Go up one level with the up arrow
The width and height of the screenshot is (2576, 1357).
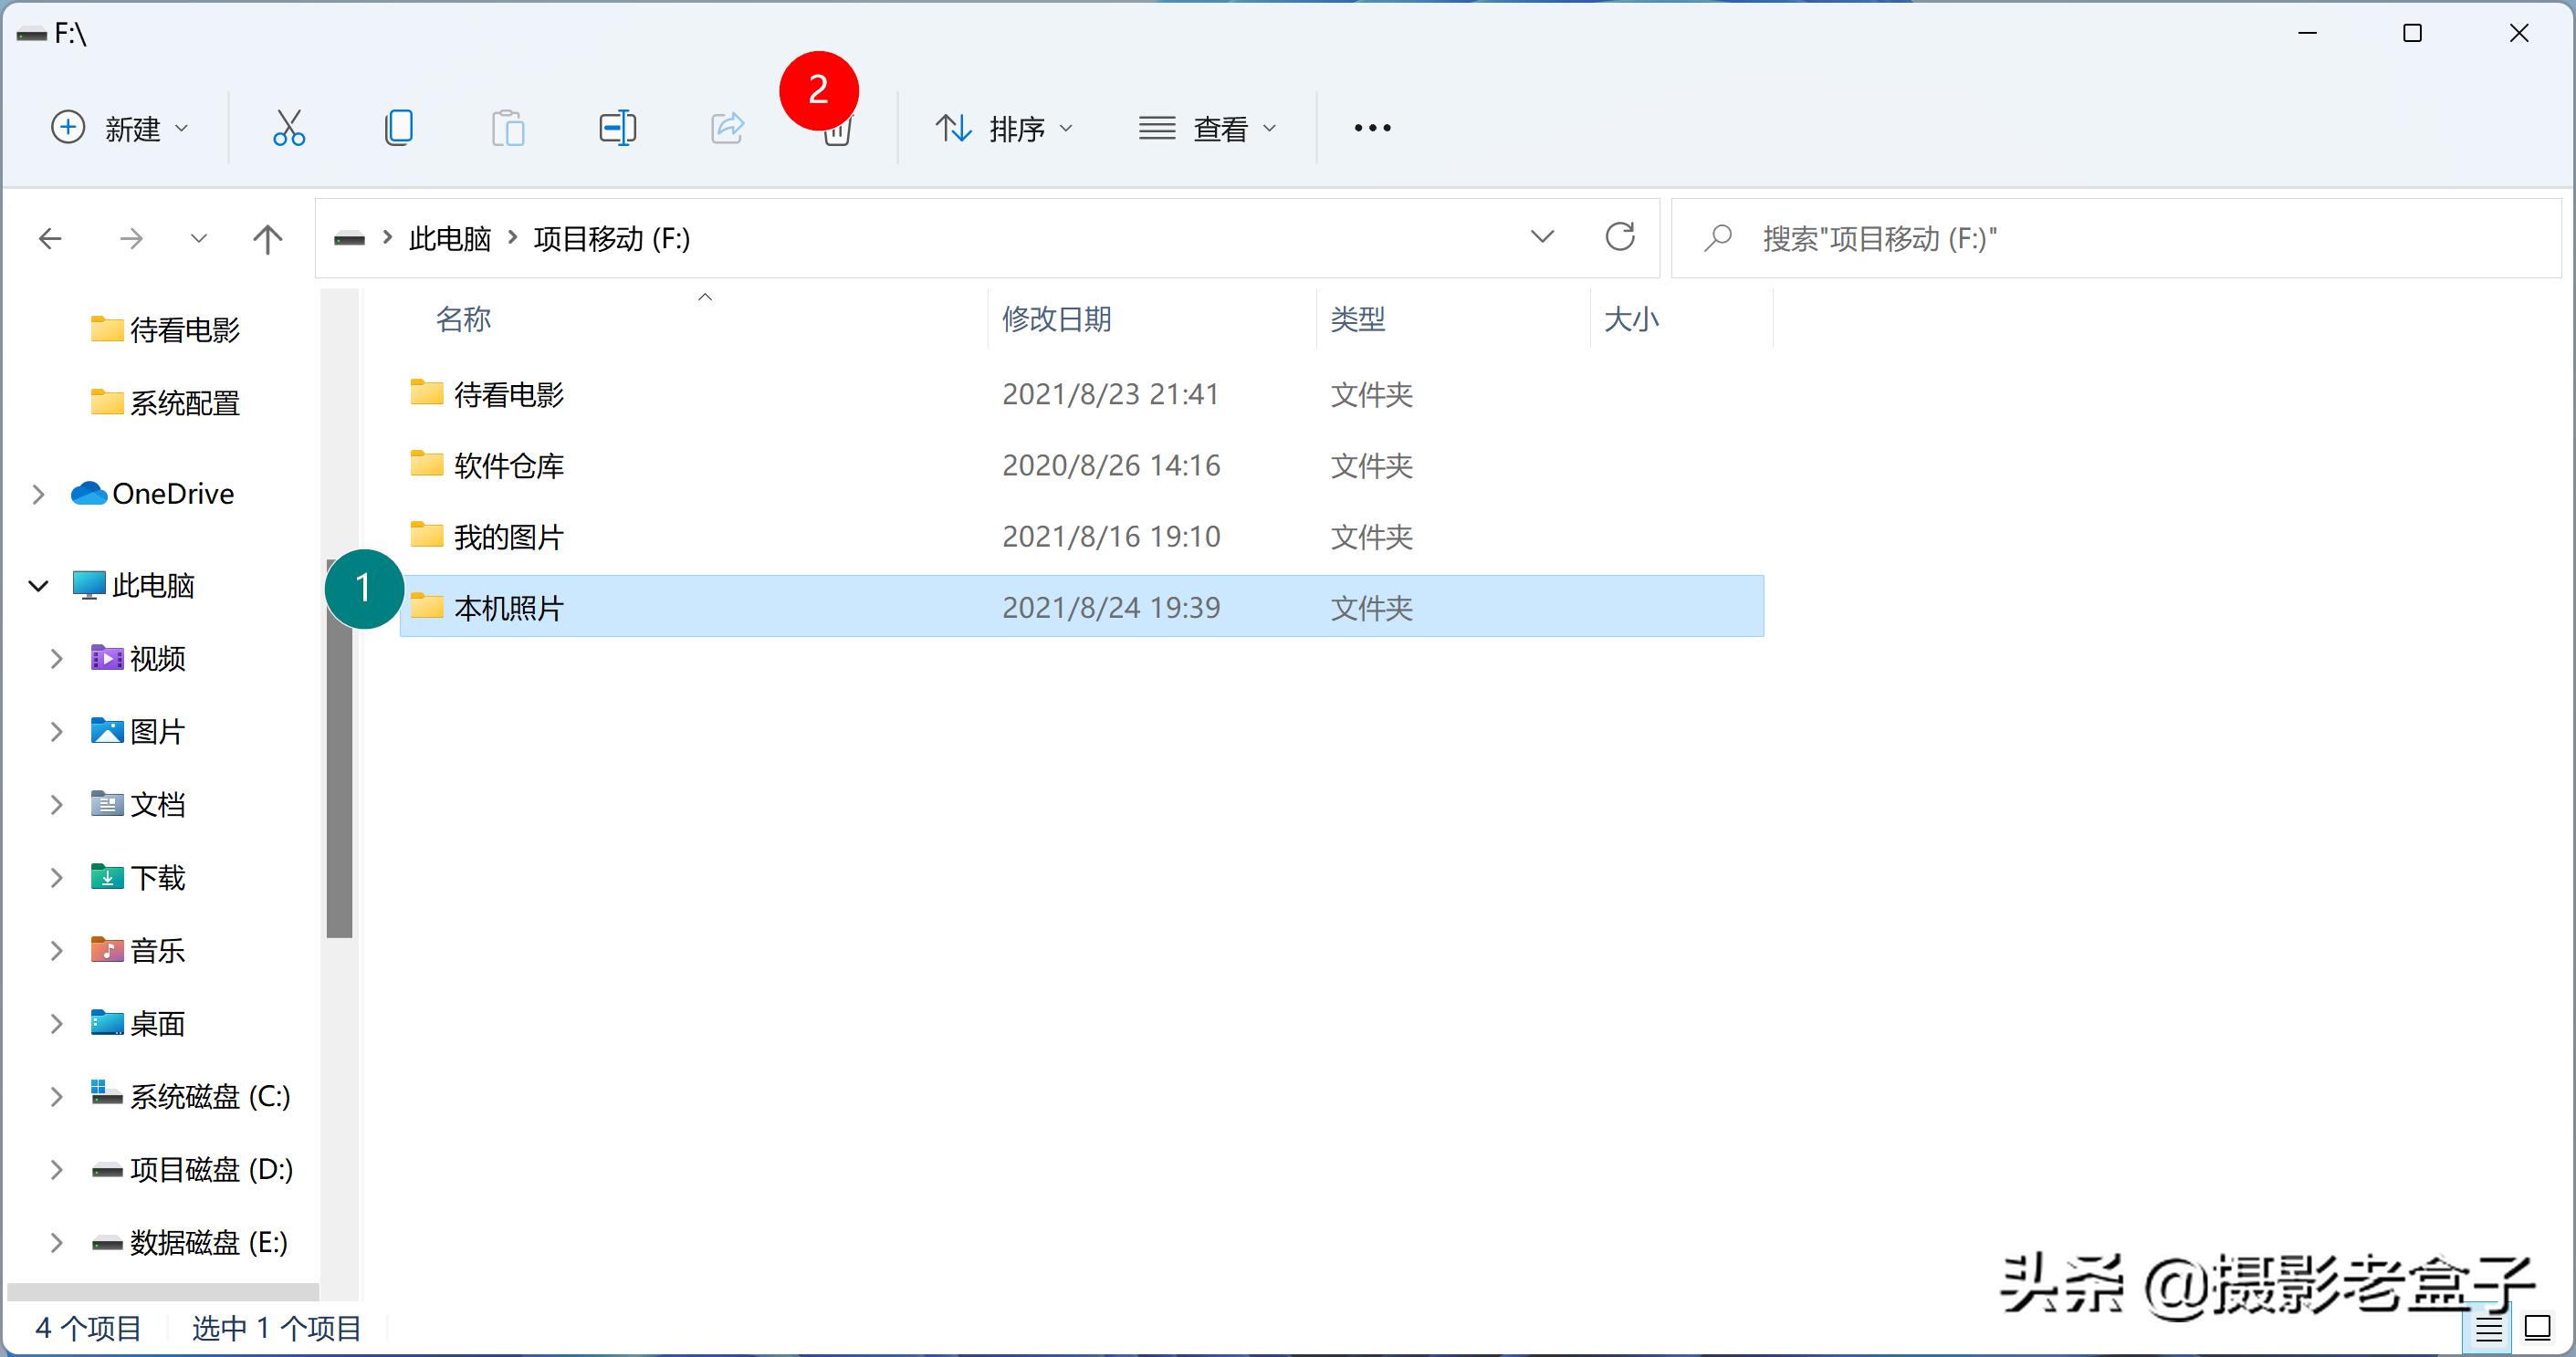tap(266, 238)
